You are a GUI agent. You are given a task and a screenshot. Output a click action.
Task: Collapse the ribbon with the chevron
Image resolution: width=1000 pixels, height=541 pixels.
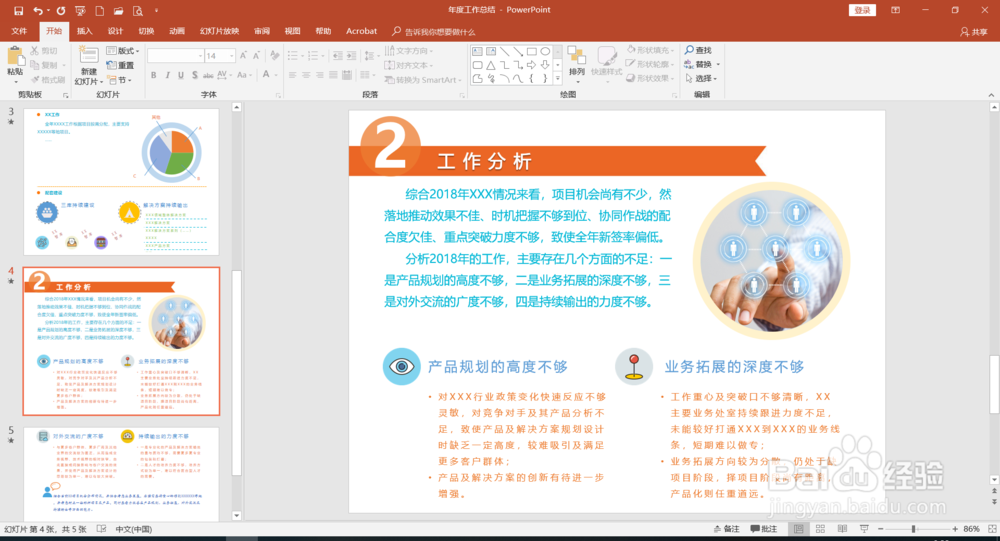click(x=991, y=94)
